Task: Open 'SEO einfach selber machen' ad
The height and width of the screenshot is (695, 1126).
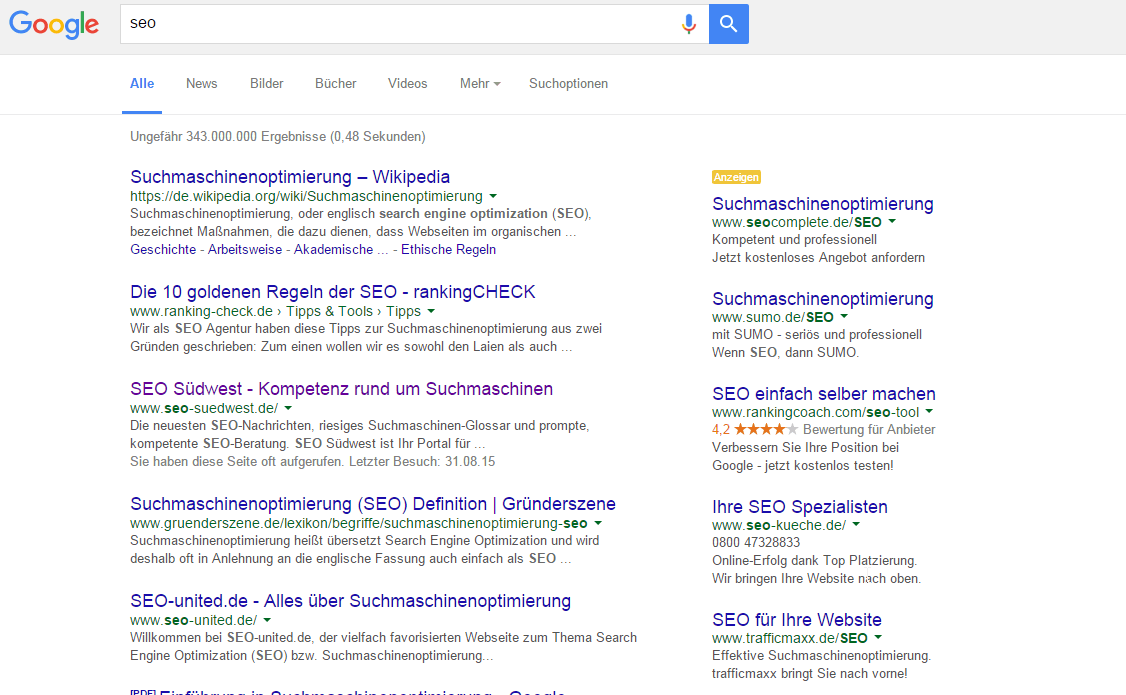Action: [x=824, y=394]
